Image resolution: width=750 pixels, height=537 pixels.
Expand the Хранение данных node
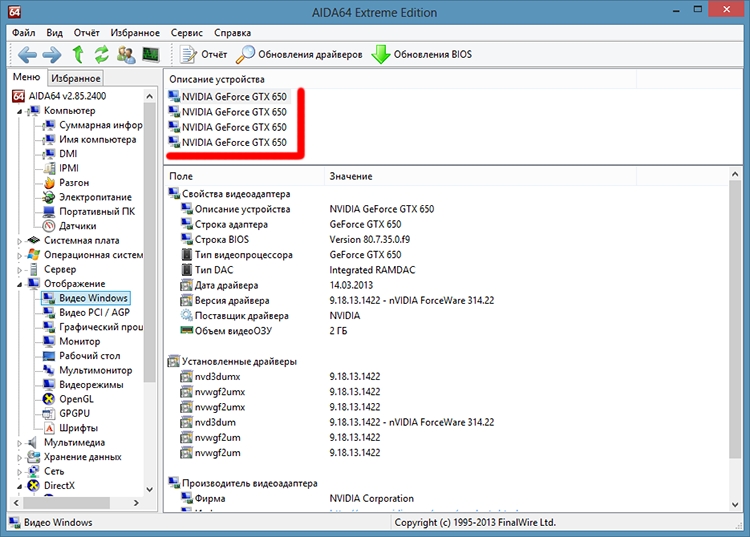click(20, 458)
